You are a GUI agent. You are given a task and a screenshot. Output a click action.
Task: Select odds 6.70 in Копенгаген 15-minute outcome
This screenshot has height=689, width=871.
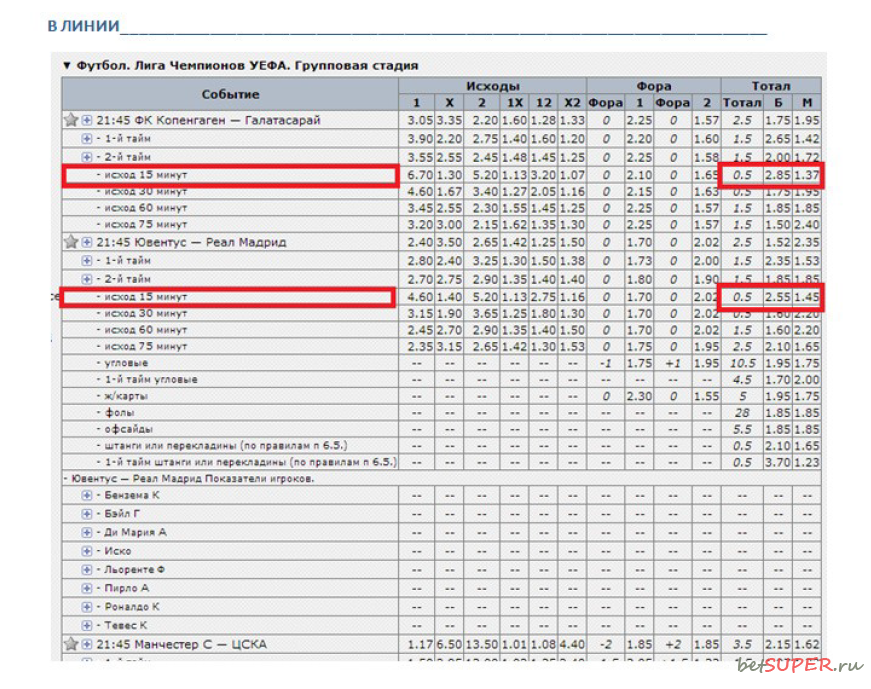coord(420,175)
